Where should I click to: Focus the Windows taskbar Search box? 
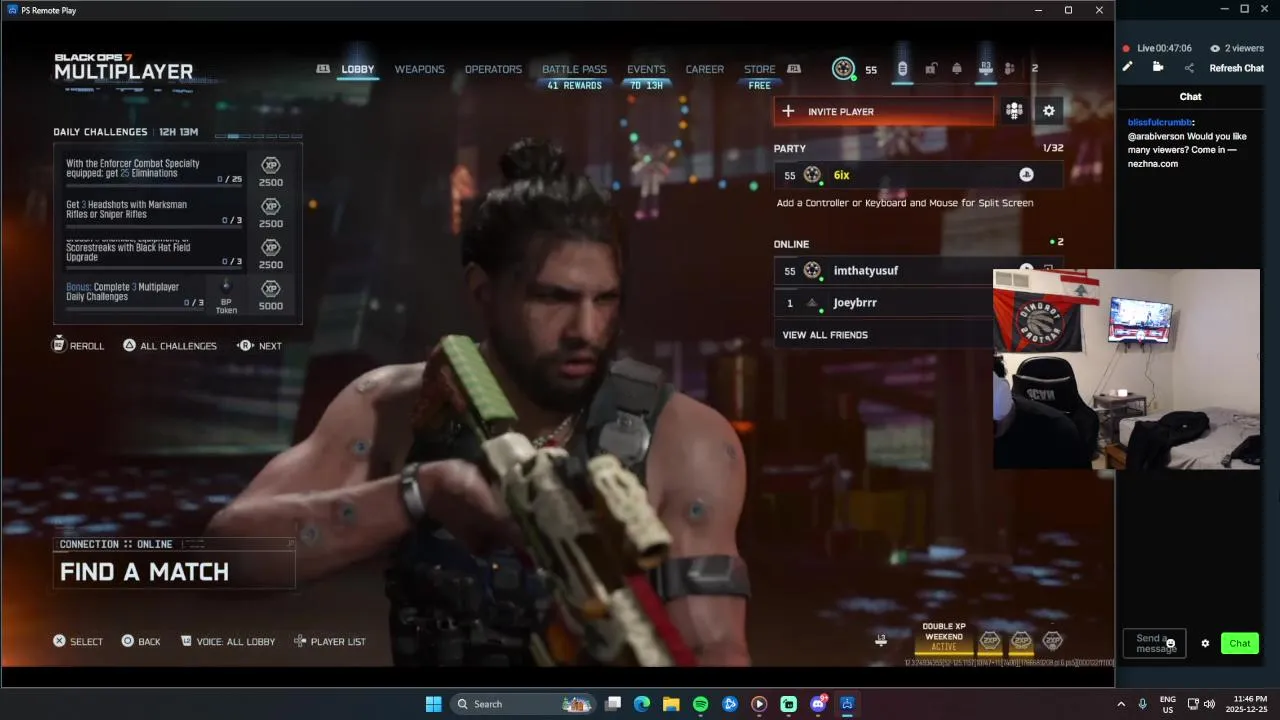522,704
